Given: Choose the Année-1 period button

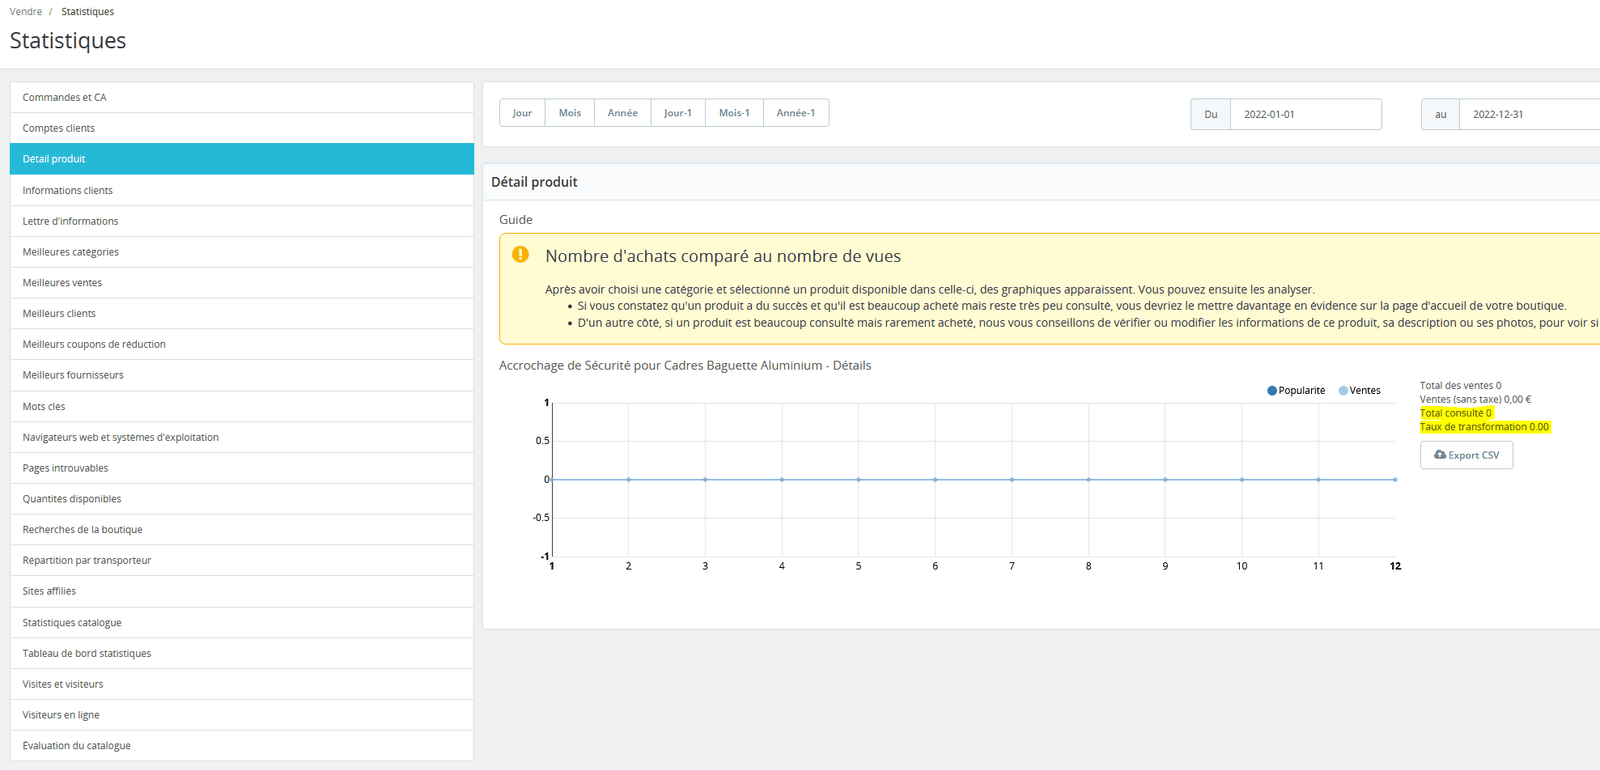Looking at the screenshot, I should click(x=796, y=113).
